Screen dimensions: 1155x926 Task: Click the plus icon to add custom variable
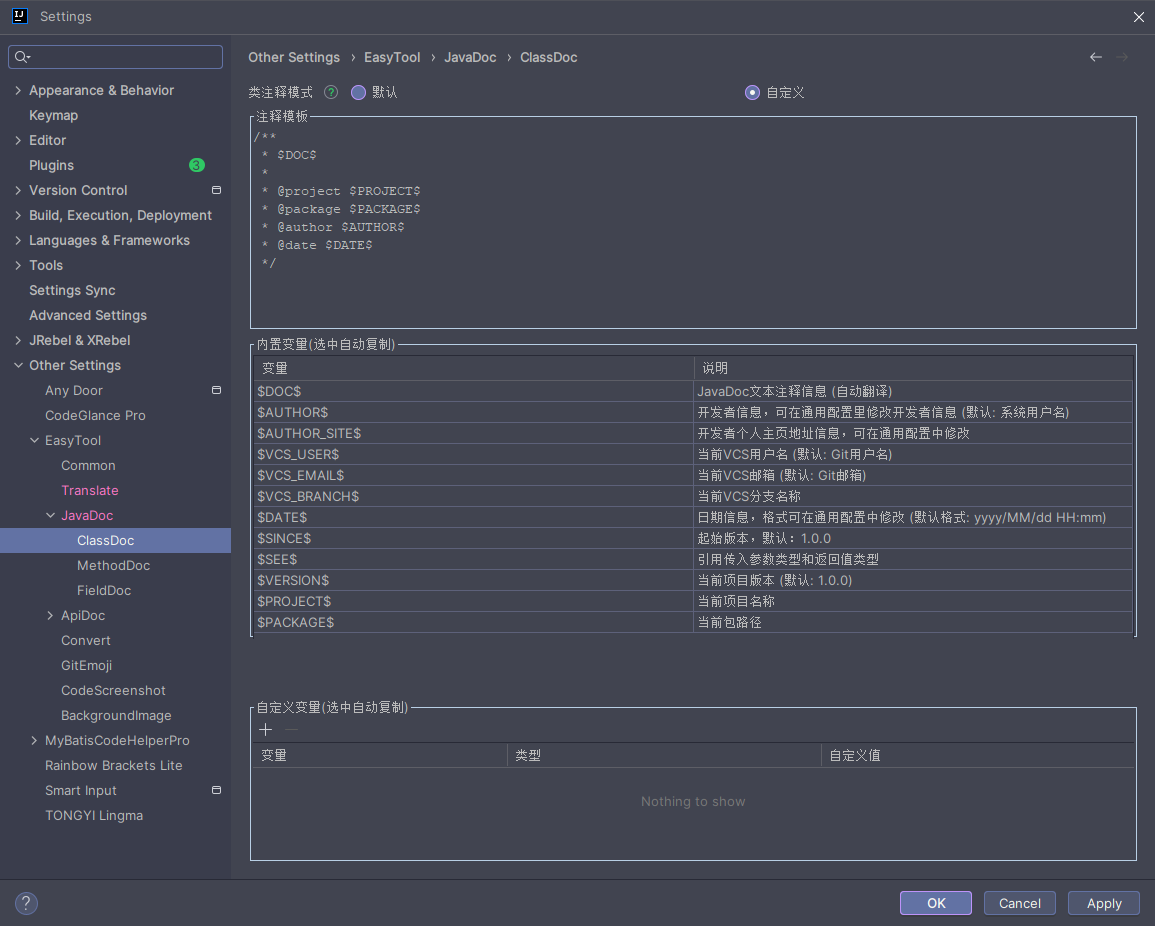(265, 730)
